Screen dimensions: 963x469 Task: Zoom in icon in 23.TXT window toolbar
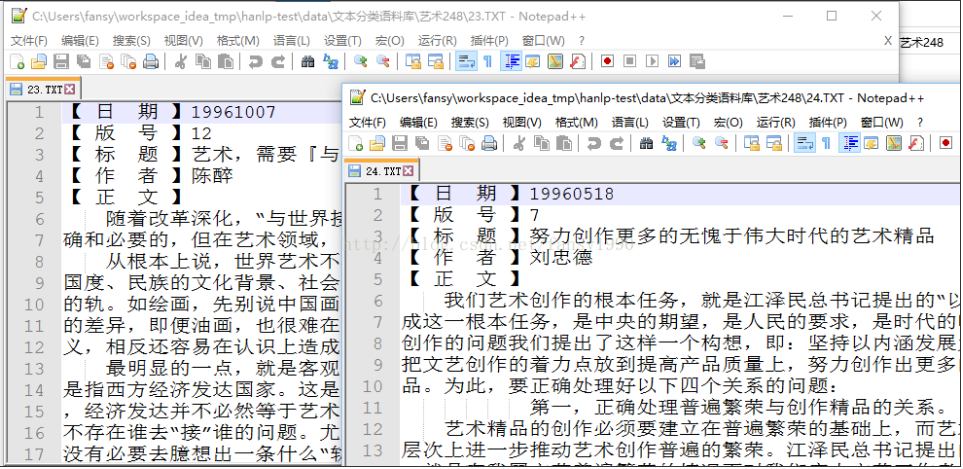coord(360,61)
